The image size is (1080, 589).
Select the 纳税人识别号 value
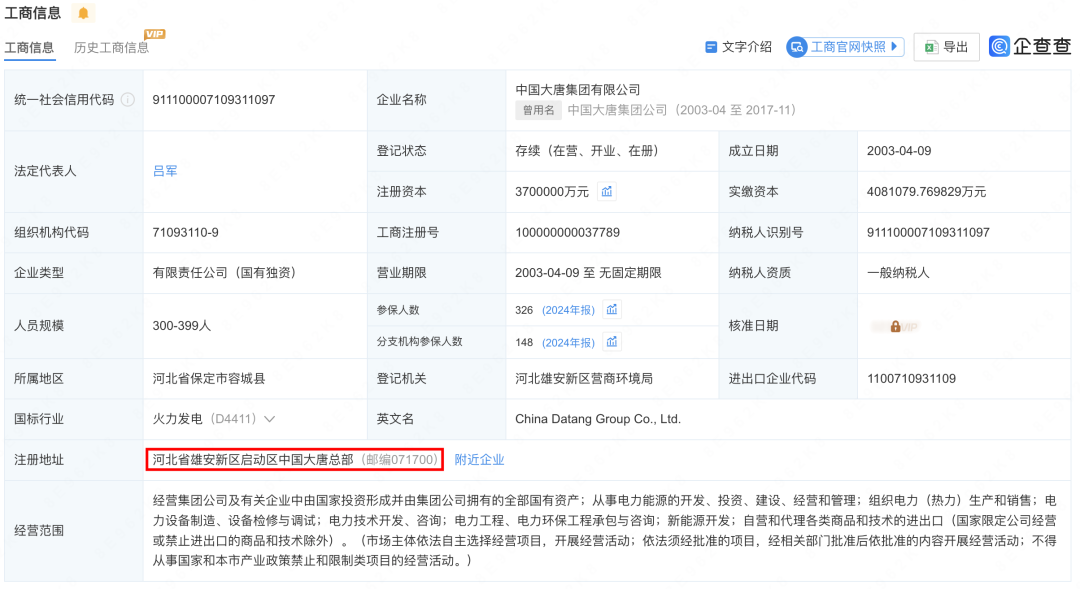(x=928, y=232)
